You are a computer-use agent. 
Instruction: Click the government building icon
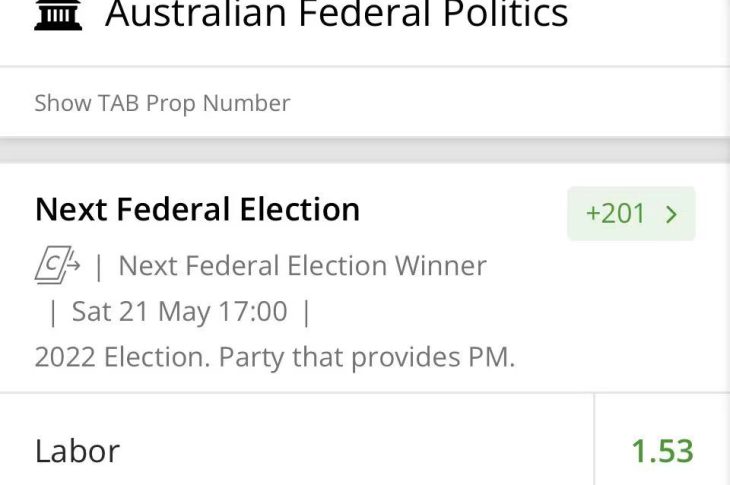pos(58,16)
